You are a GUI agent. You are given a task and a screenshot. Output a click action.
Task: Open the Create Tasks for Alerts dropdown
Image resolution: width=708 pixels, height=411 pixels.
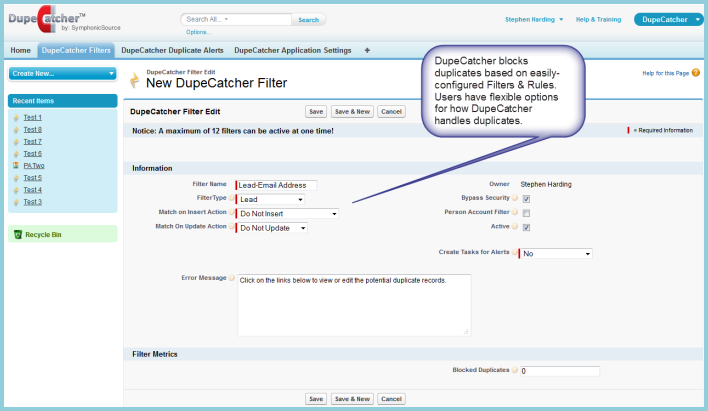point(557,254)
